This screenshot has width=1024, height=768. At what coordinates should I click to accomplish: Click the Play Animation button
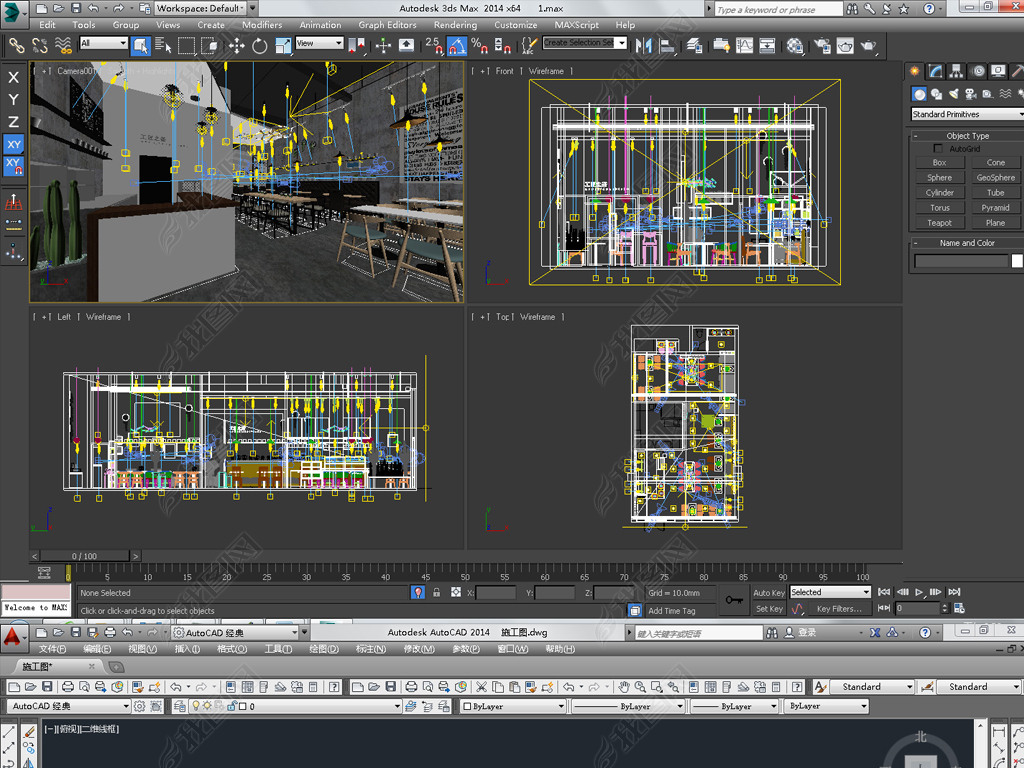pyautogui.click(x=919, y=592)
